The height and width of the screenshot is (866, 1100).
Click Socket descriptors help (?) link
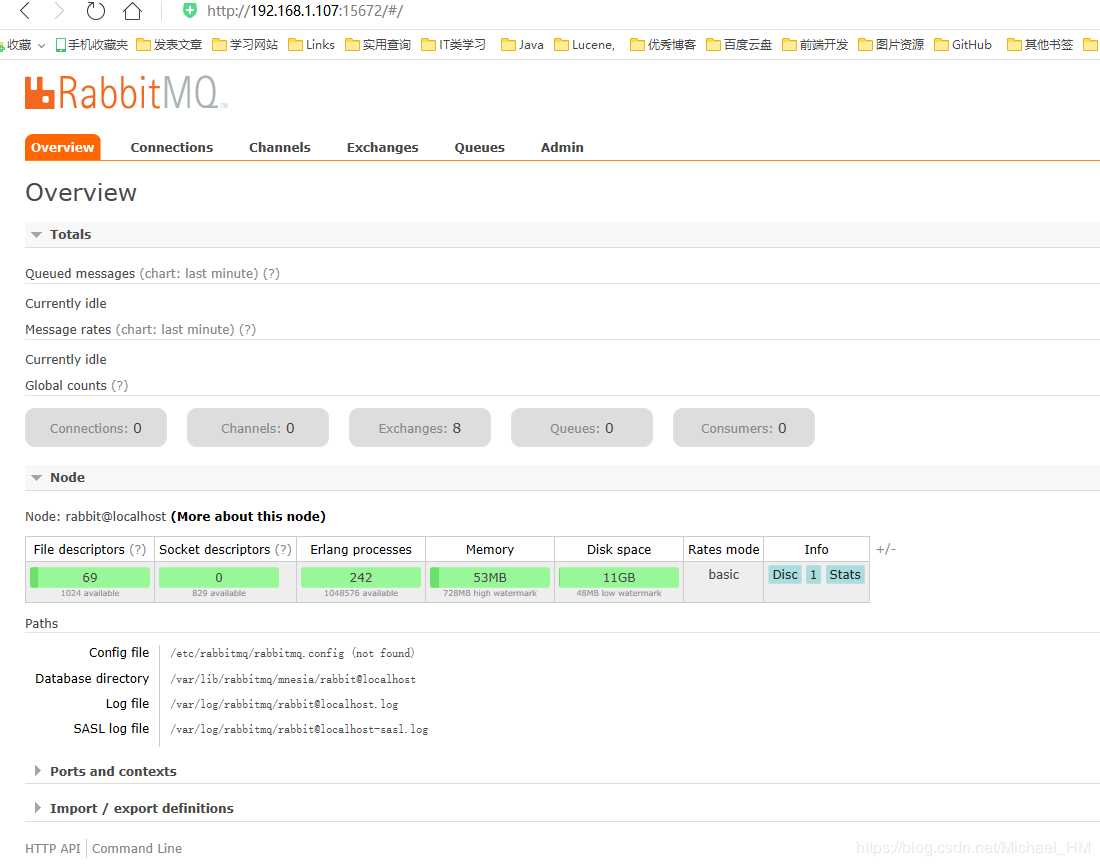click(x=283, y=549)
